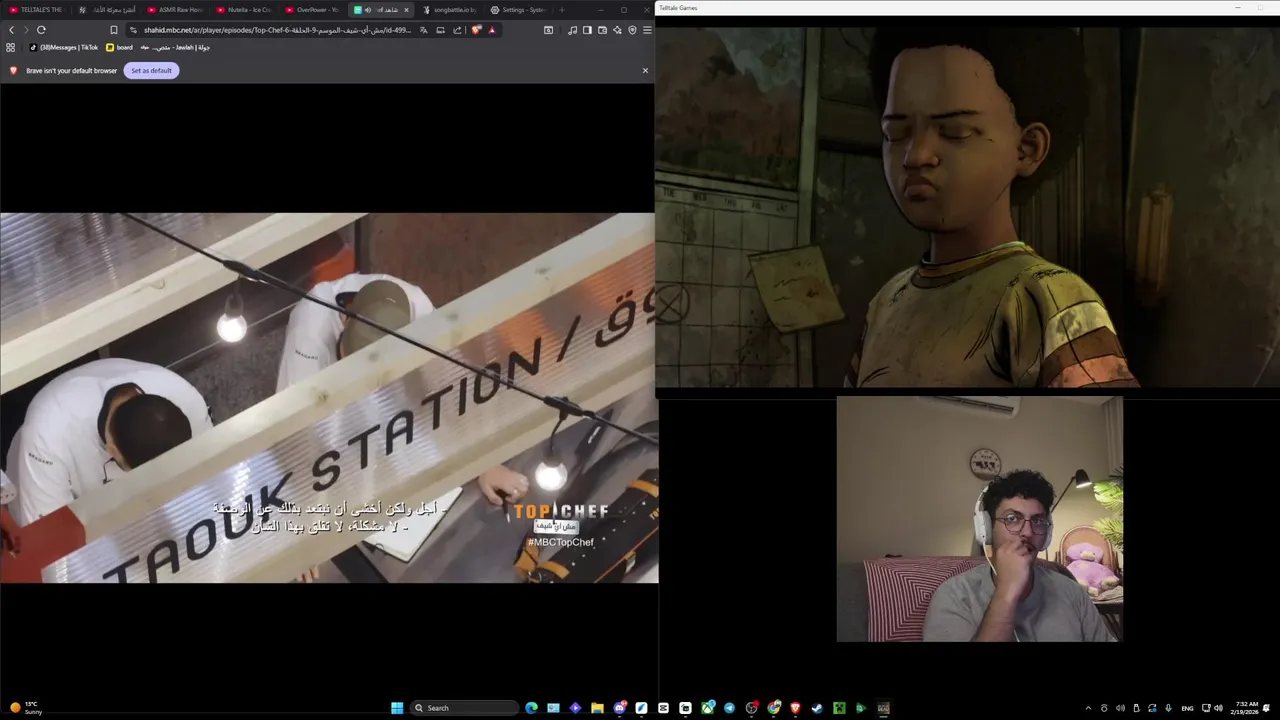Open Messages | TikTok bookmark
The width and height of the screenshot is (1280, 720).
pos(63,47)
